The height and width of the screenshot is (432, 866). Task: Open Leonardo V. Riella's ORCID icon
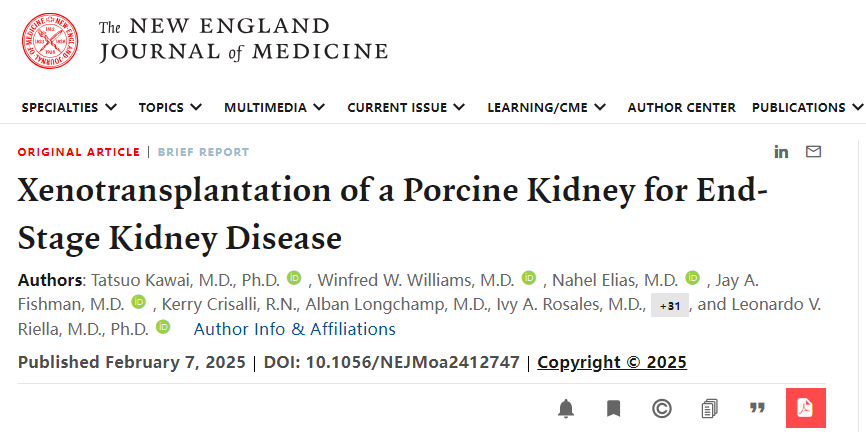tap(162, 328)
